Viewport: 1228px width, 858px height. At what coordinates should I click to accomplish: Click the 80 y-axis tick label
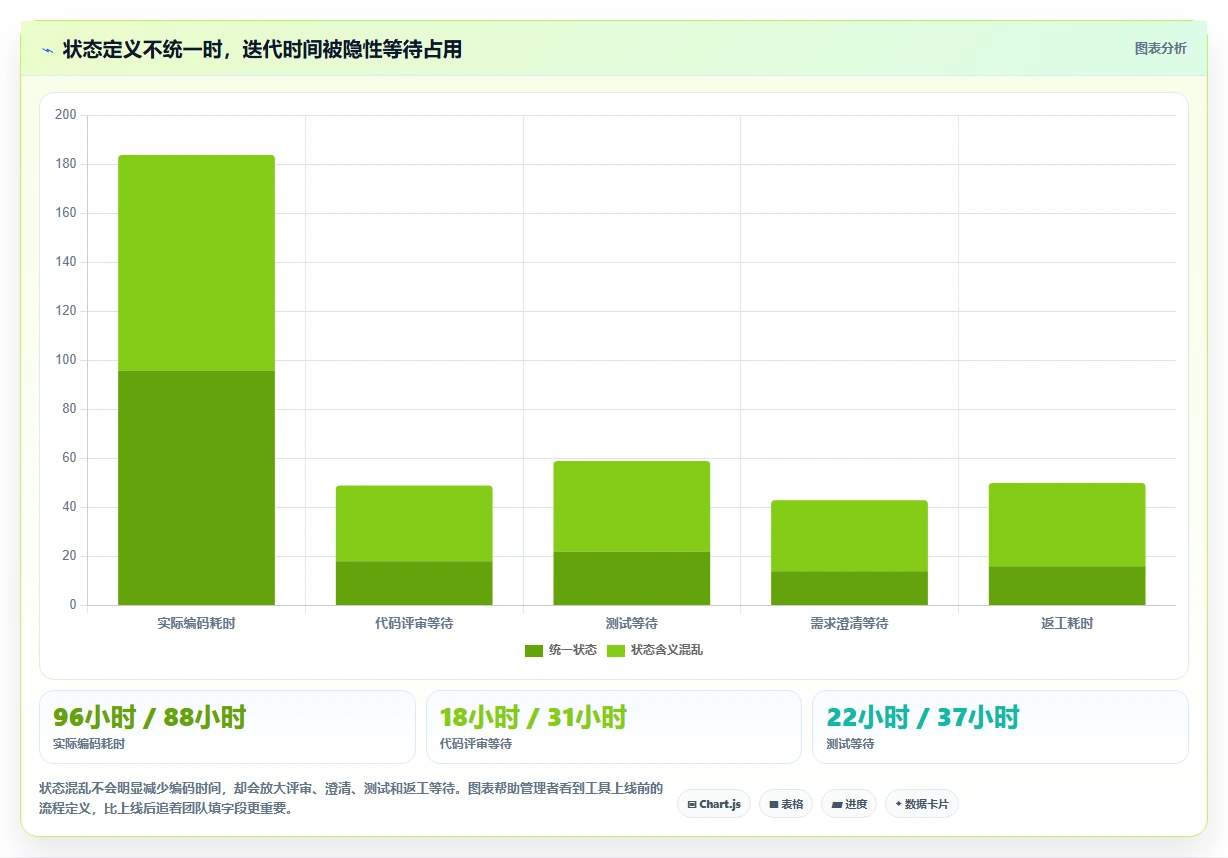(x=69, y=409)
